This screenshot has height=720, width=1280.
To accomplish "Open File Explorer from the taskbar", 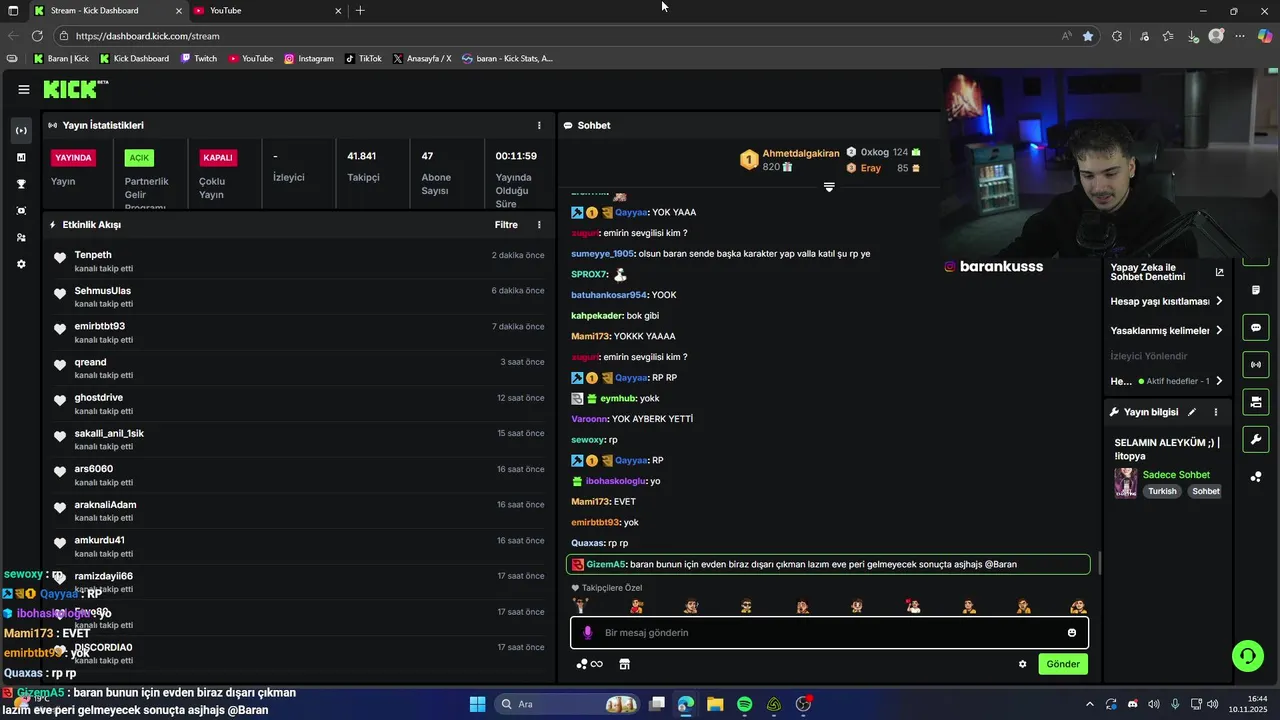I will click(715, 704).
